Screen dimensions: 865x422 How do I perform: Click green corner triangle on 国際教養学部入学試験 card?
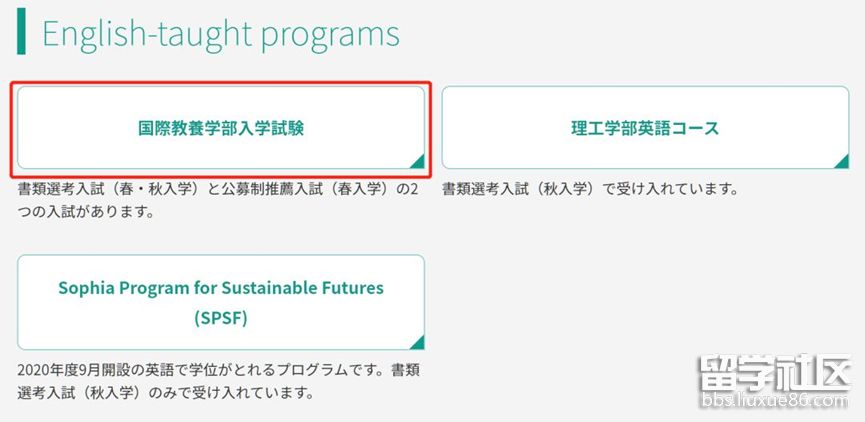(x=418, y=162)
